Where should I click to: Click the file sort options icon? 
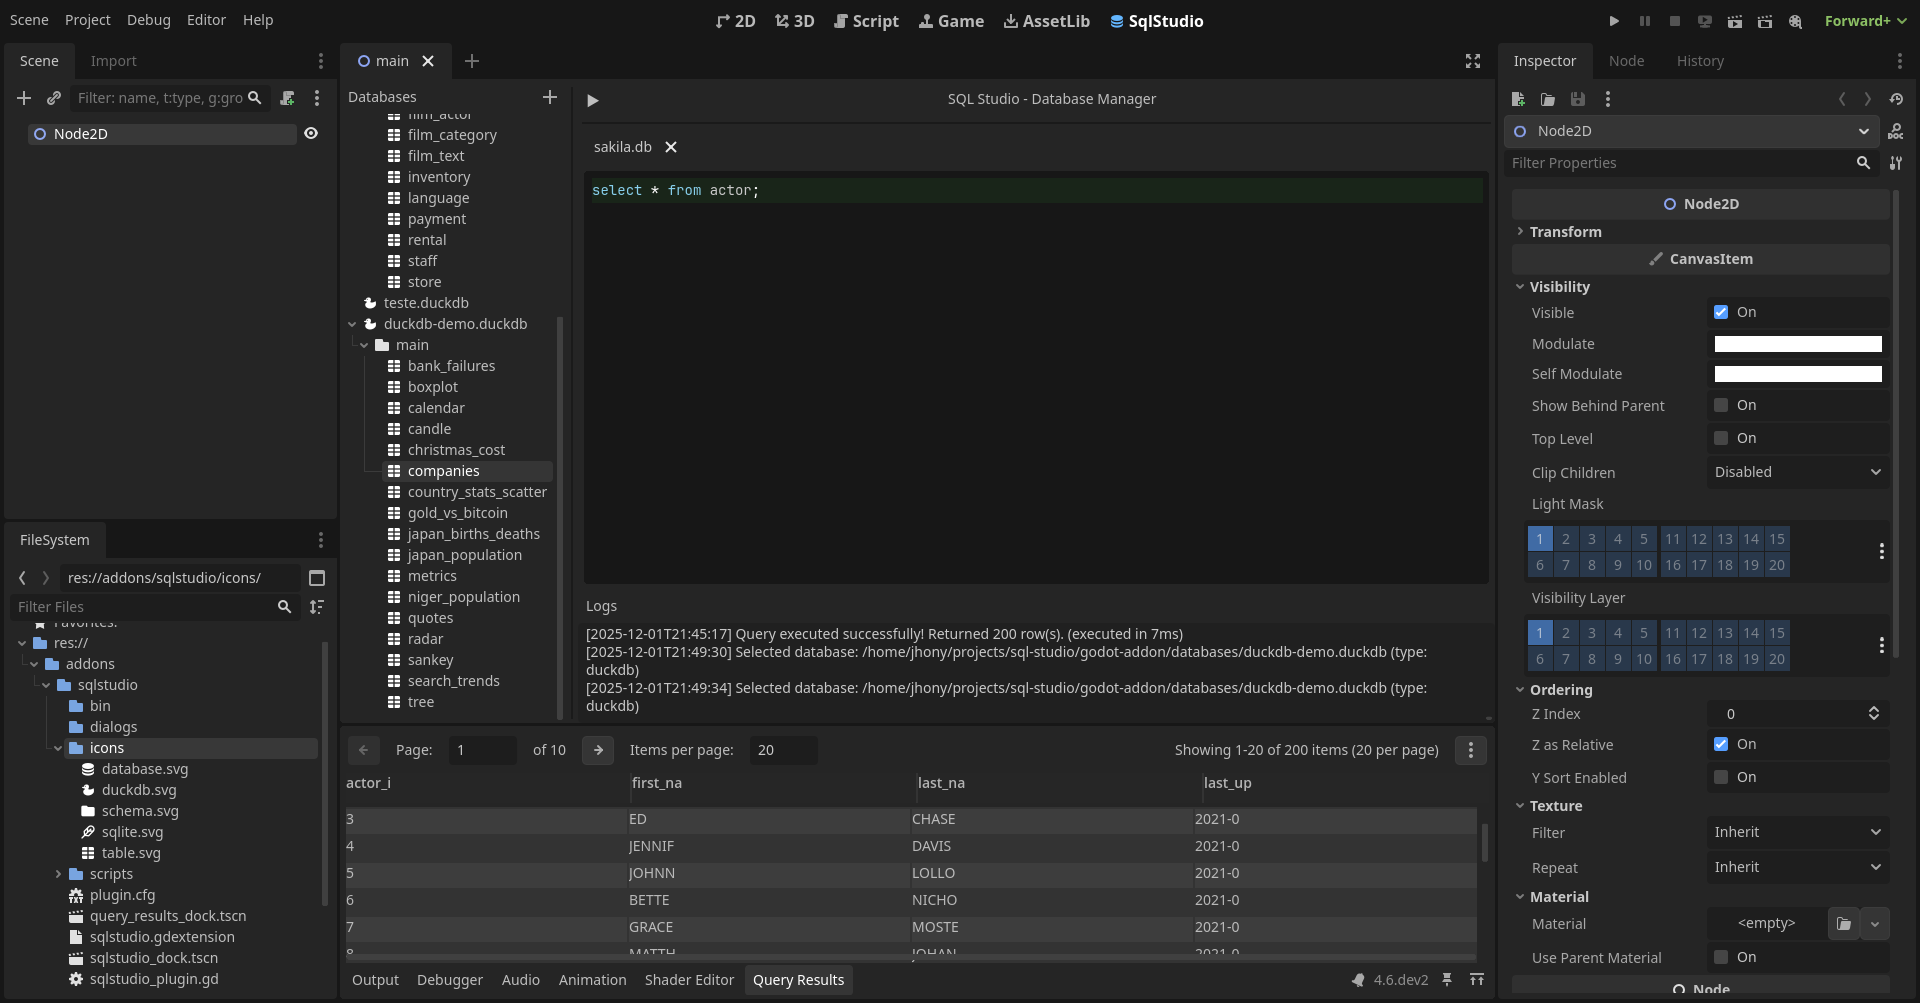(317, 607)
